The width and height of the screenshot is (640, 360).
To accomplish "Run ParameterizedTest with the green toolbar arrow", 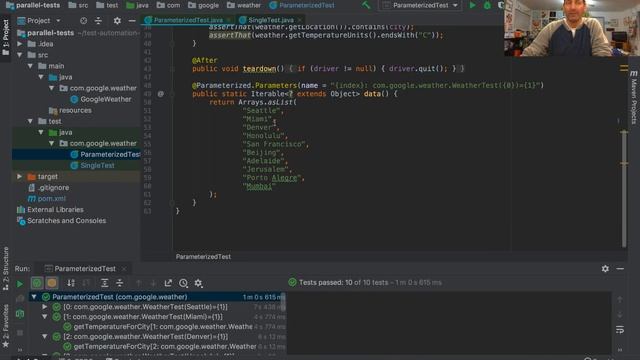I will coord(472,5).
